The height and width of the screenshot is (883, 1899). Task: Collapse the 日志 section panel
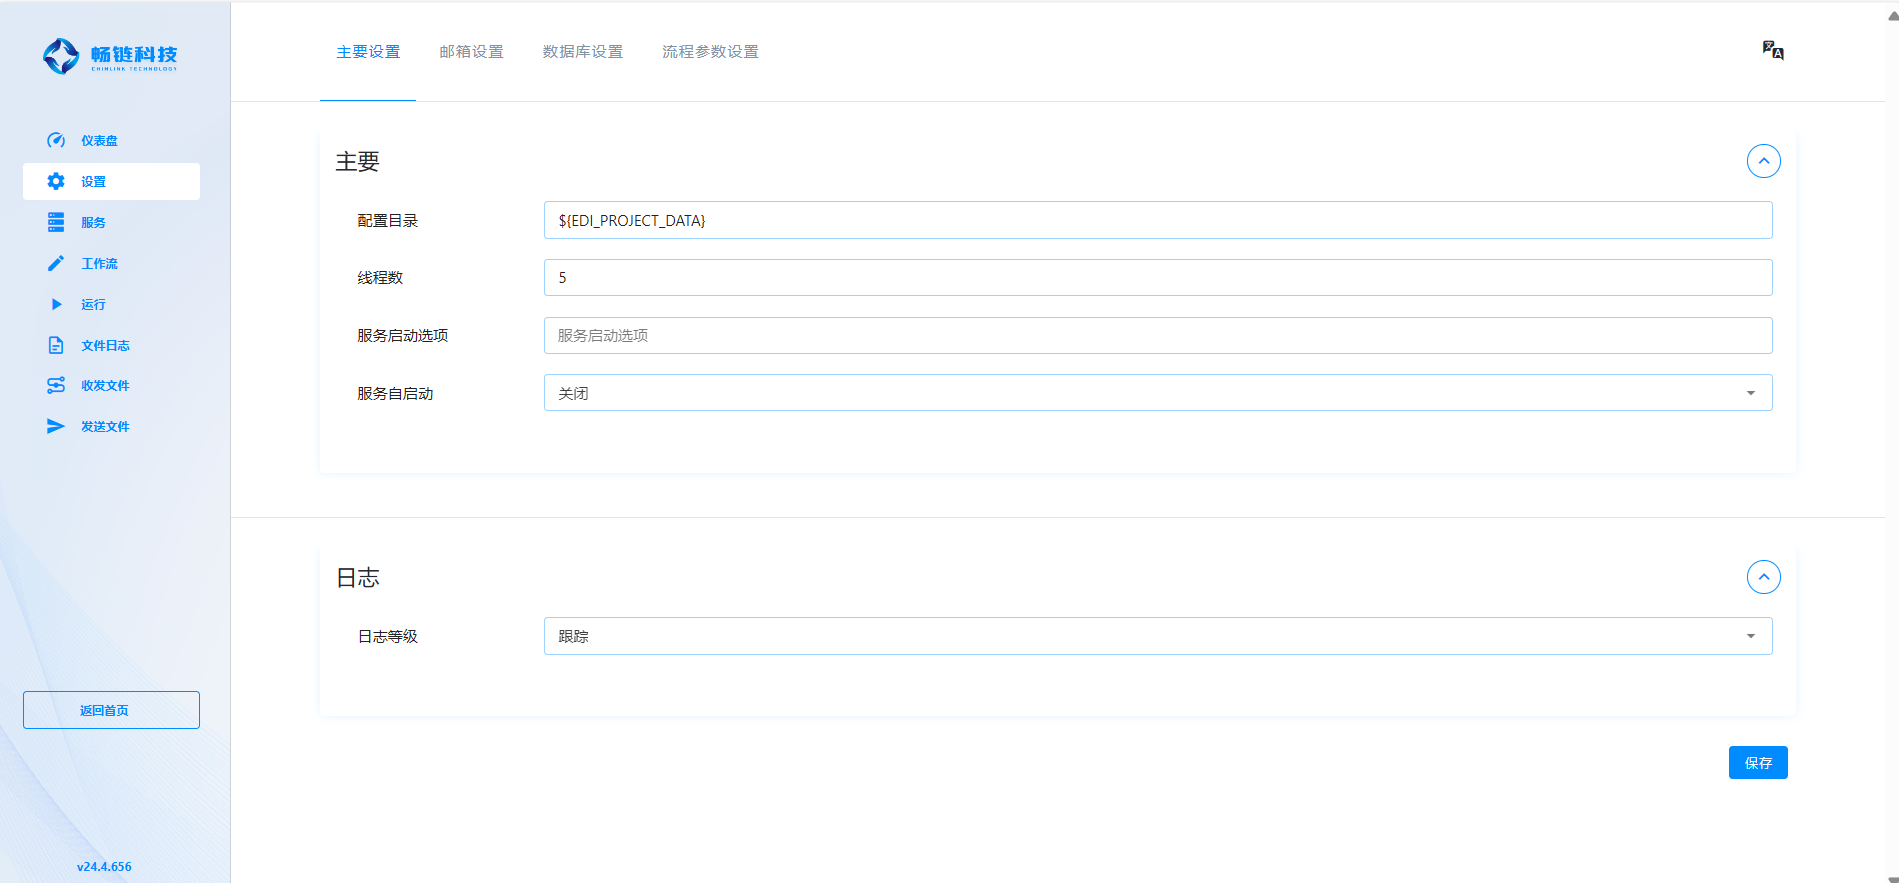(x=1763, y=577)
